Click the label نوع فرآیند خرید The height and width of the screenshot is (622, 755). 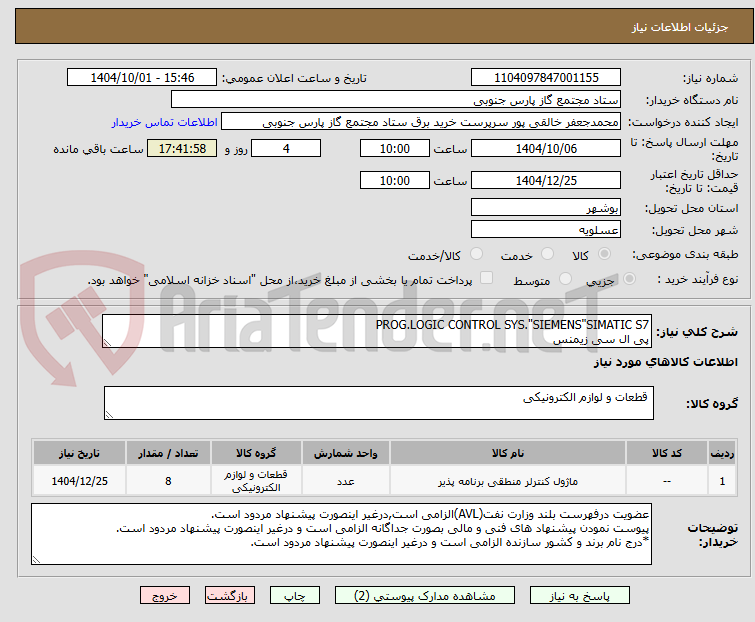click(698, 279)
